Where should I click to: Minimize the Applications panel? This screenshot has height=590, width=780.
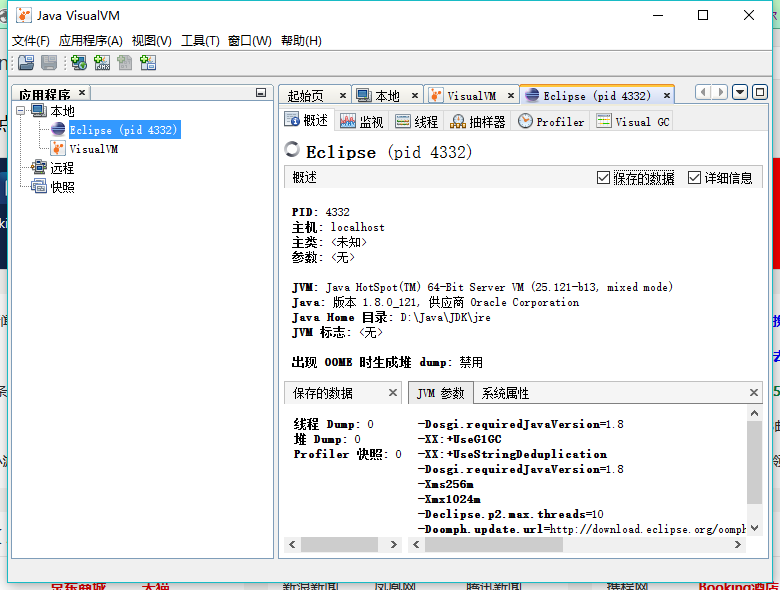(x=261, y=93)
